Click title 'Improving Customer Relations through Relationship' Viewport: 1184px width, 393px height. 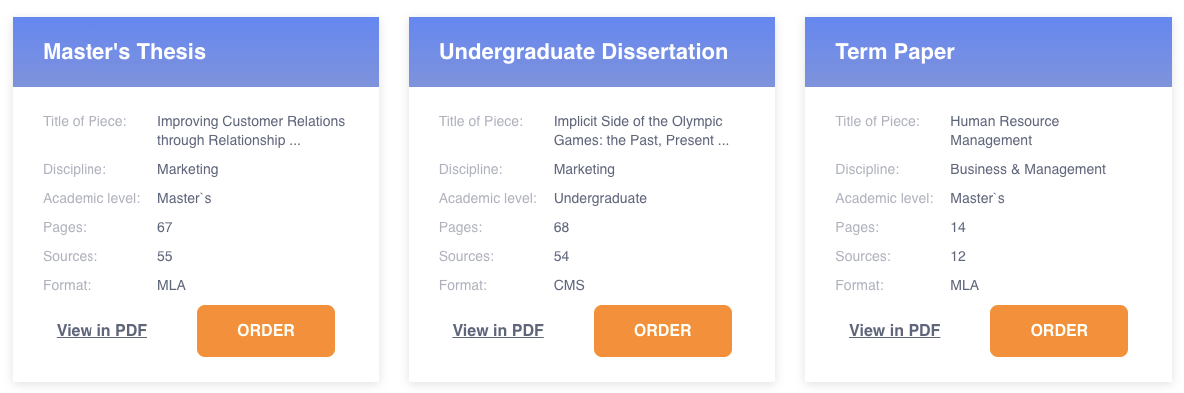point(251,131)
